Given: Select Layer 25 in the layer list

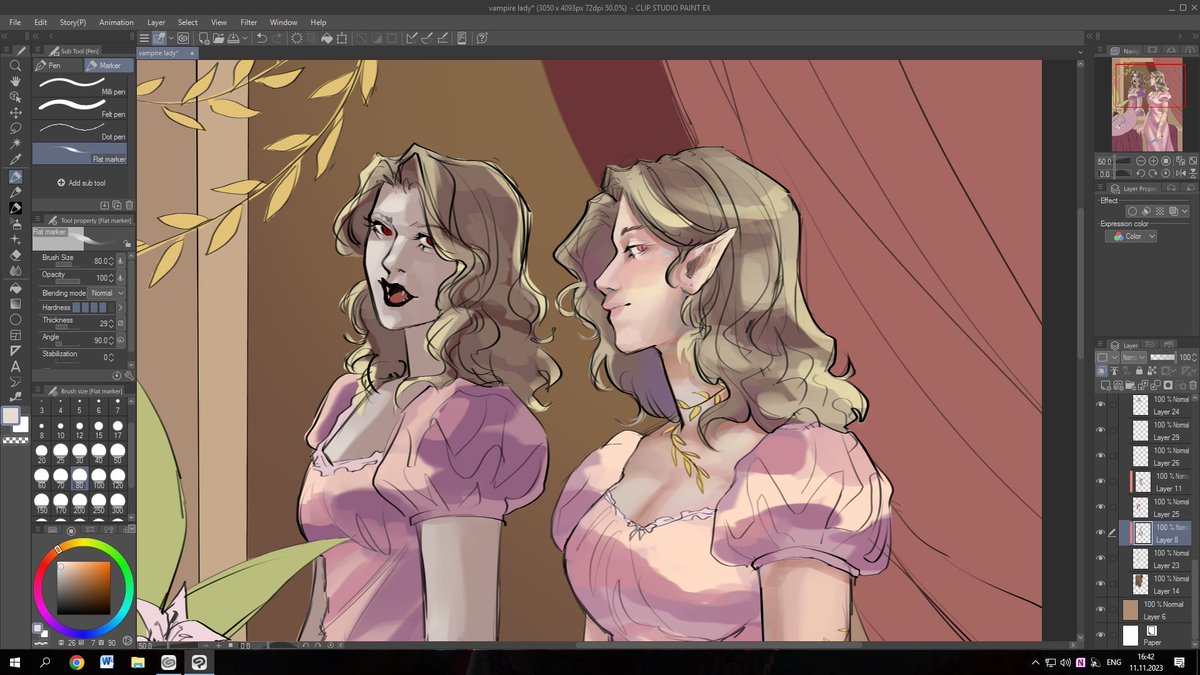Looking at the screenshot, I should 1158,507.
